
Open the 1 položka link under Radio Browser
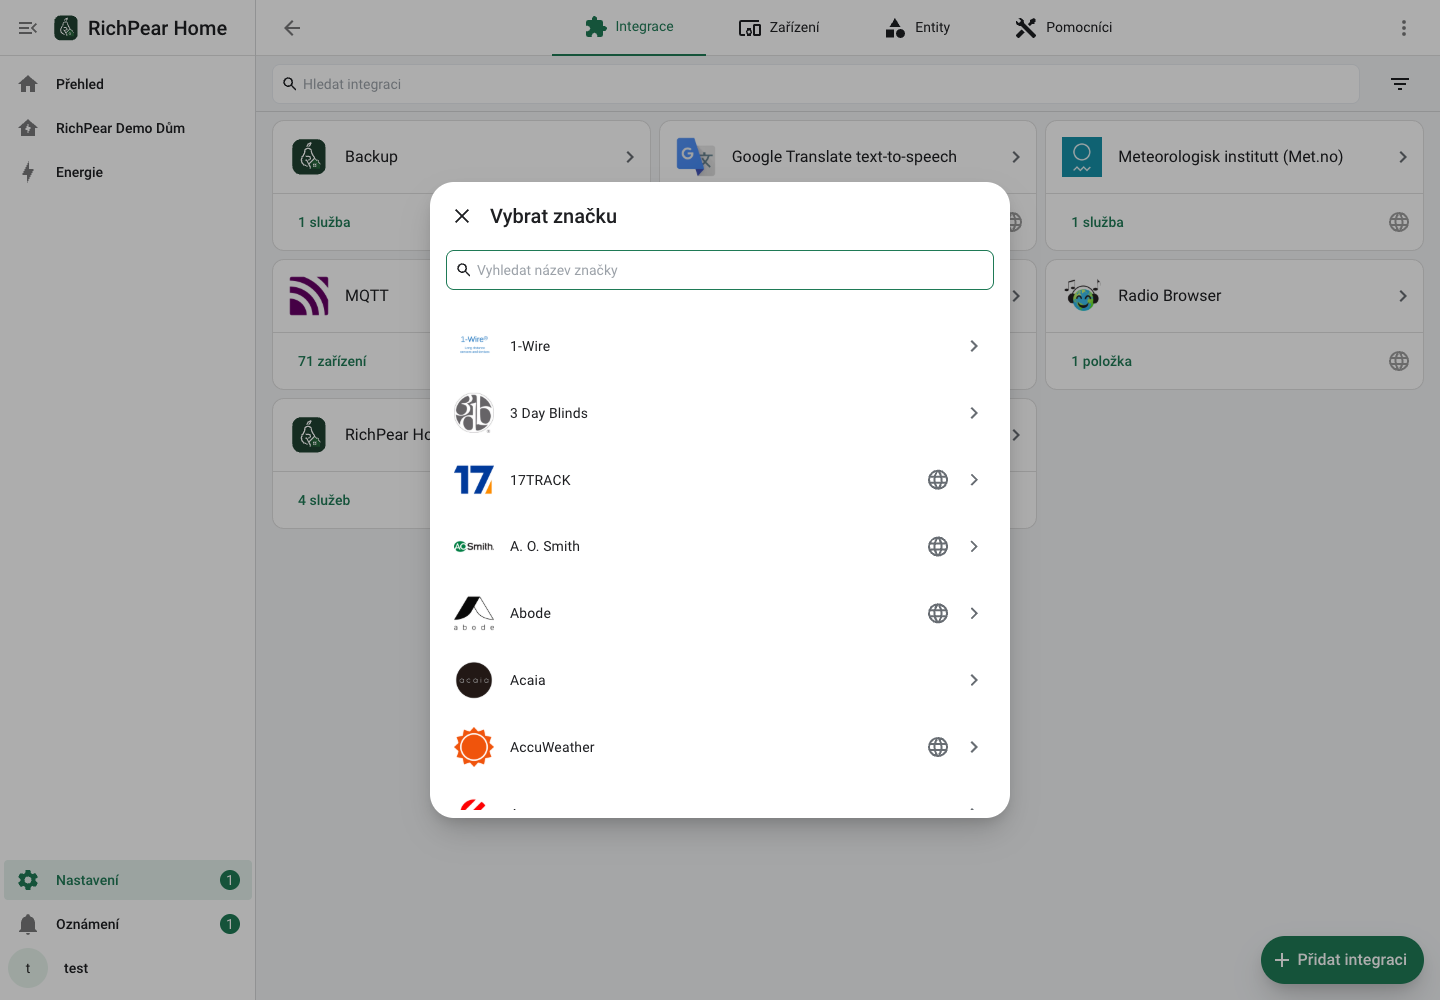[1101, 361]
